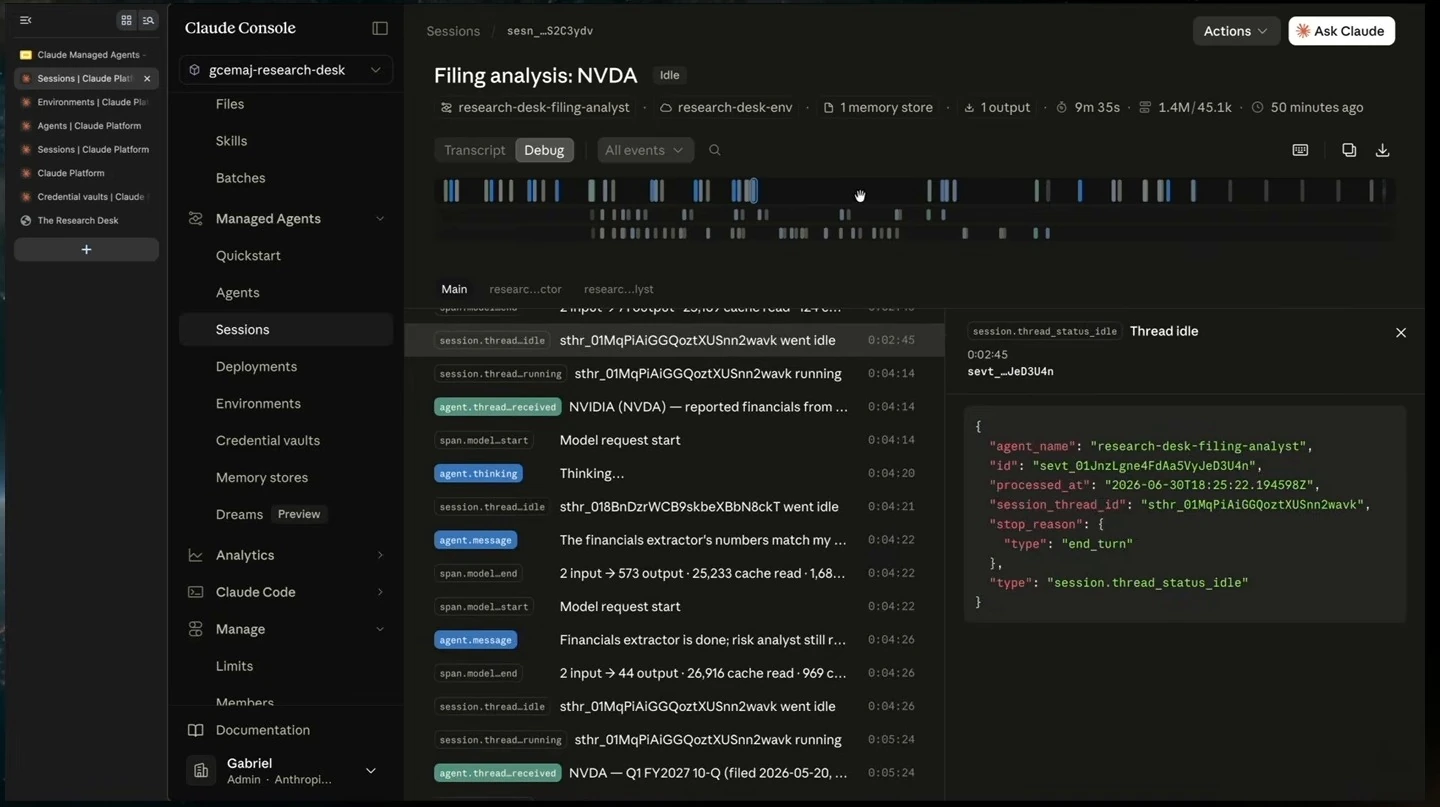This screenshot has height=807, width=1440.
Task: Click the Claude Code terminal icon
Action: (196, 592)
